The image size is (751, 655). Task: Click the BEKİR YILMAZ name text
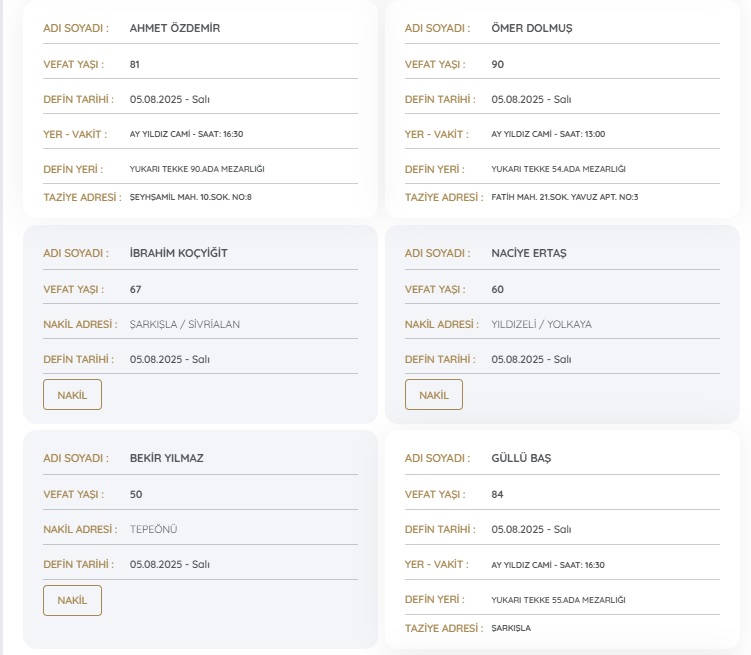pos(166,458)
